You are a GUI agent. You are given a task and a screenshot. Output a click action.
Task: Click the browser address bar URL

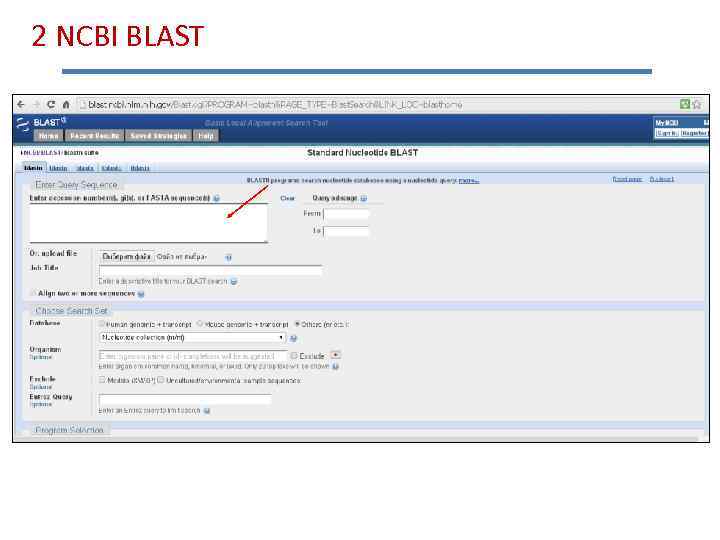click(x=276, y=105)
